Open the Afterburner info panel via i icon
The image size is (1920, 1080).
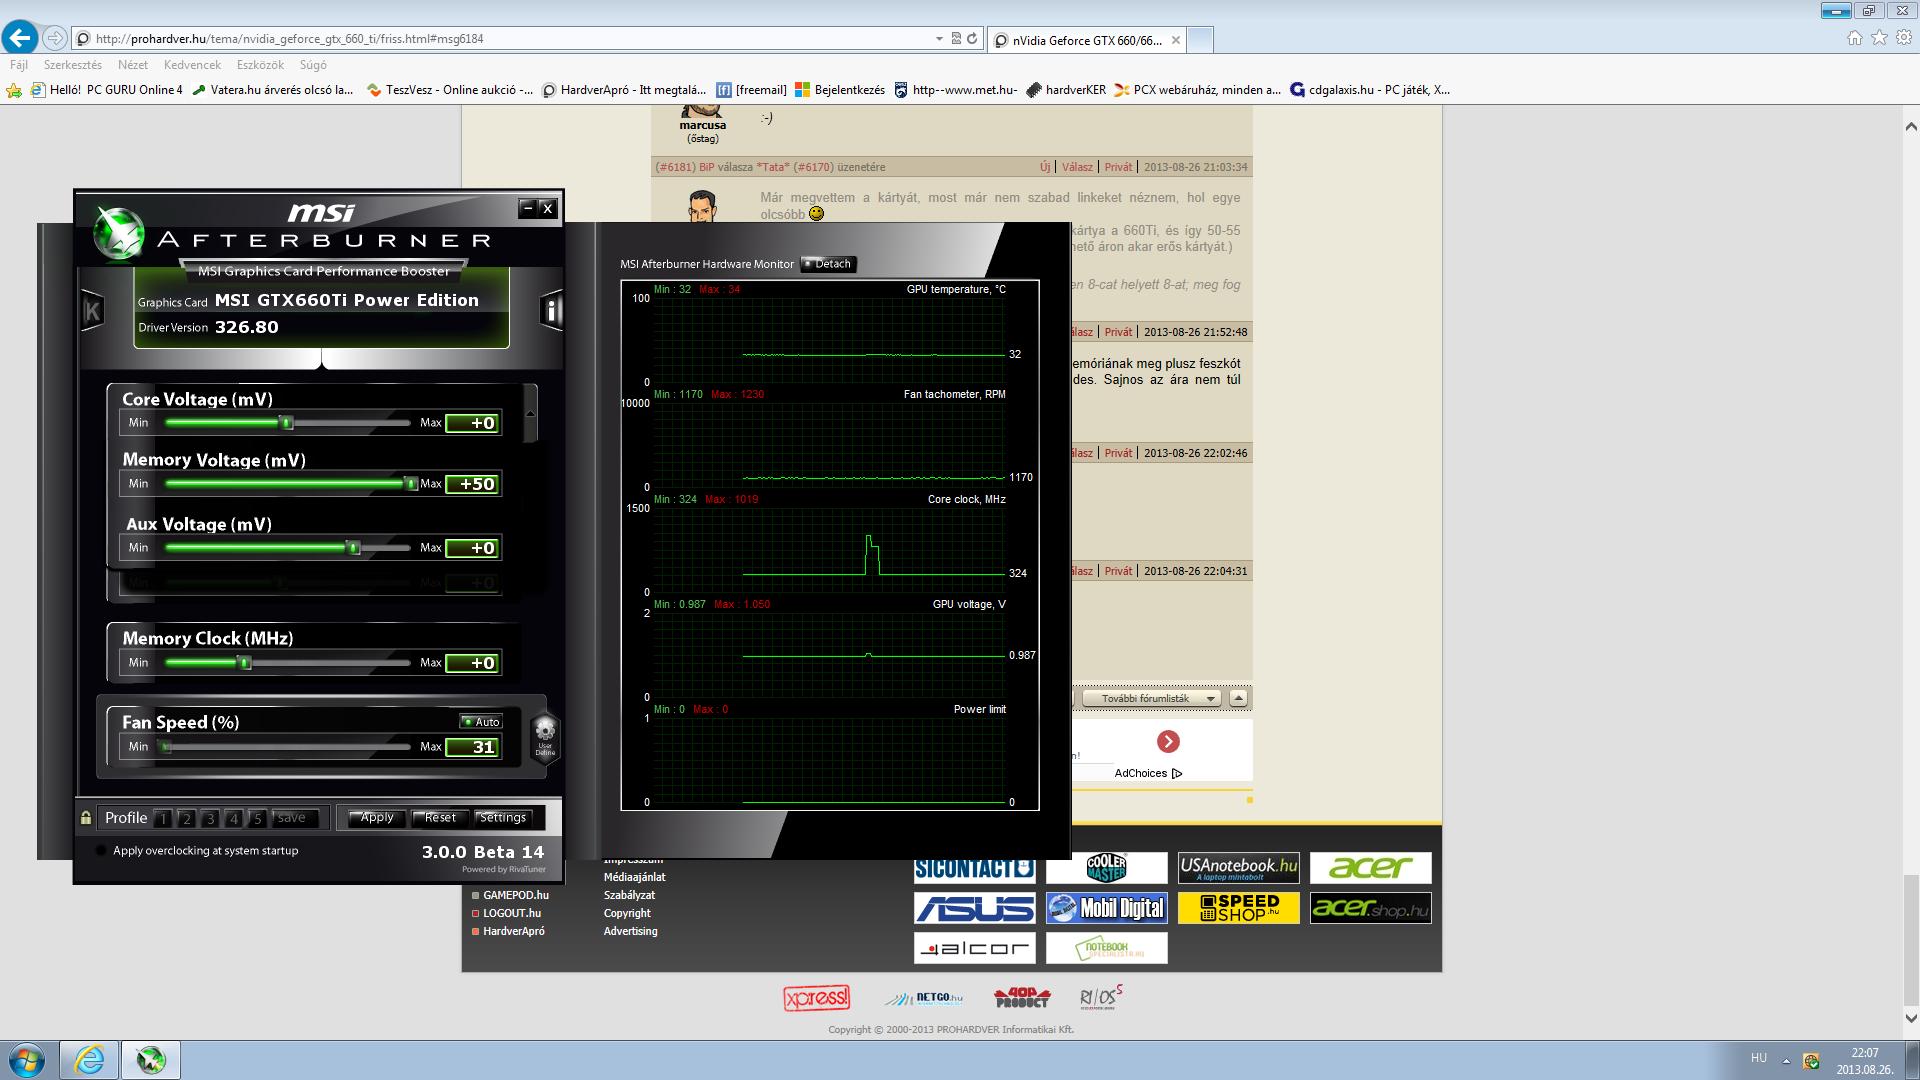[x=550, y=311]
